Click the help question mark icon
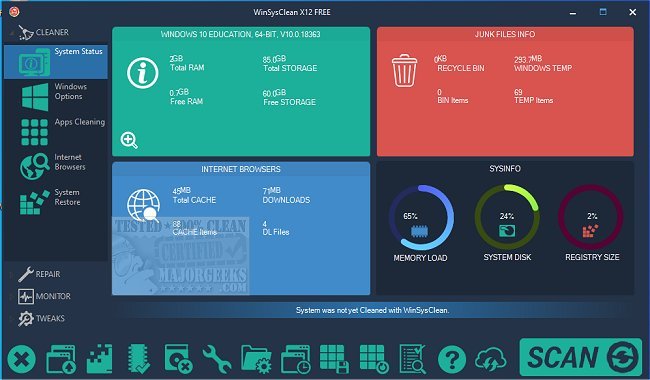This screenshot has height=380, width=650. [452, 359]
